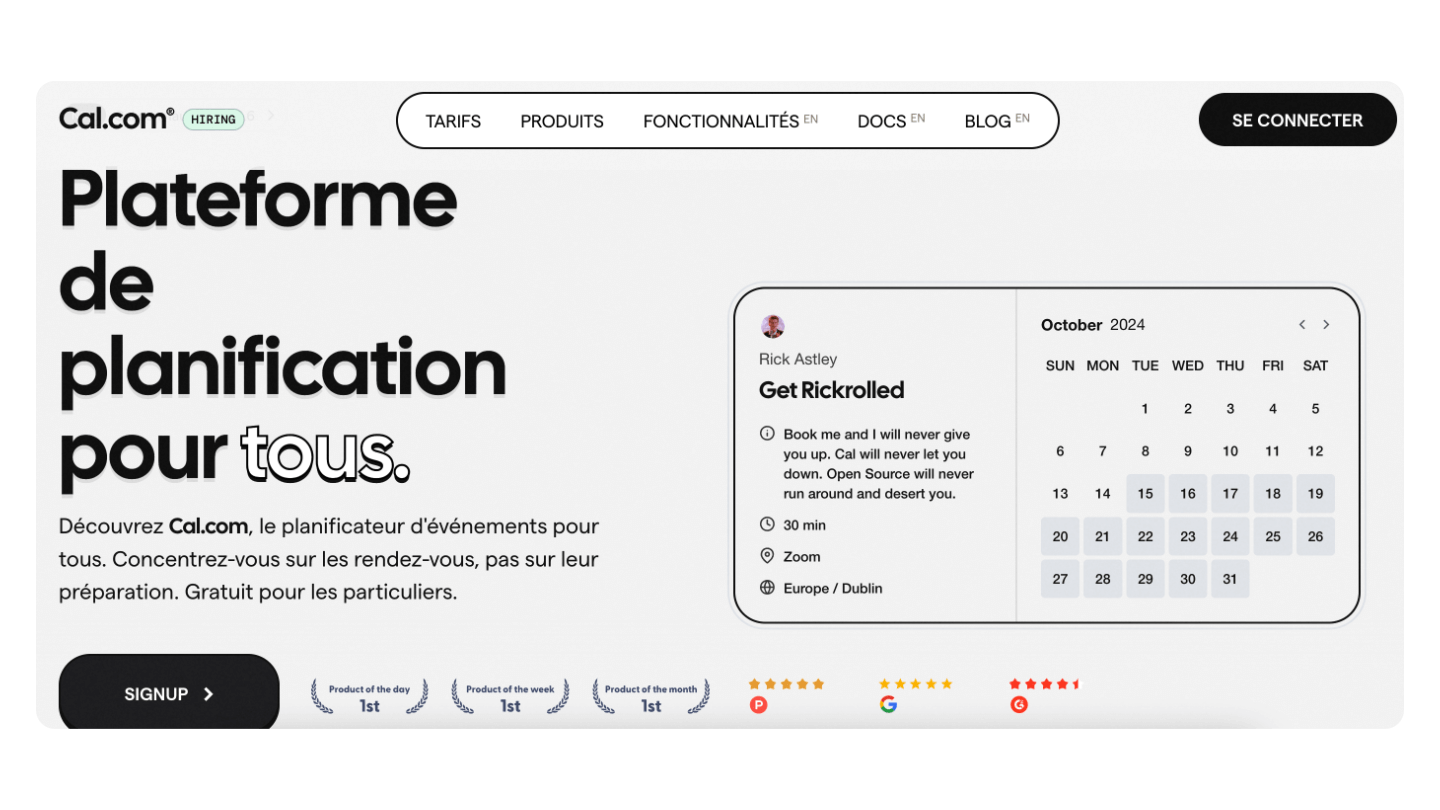Click calendar date 14
Image resolution: width=1440 pixels, height=810 pixels.
tap(1102, 493)
